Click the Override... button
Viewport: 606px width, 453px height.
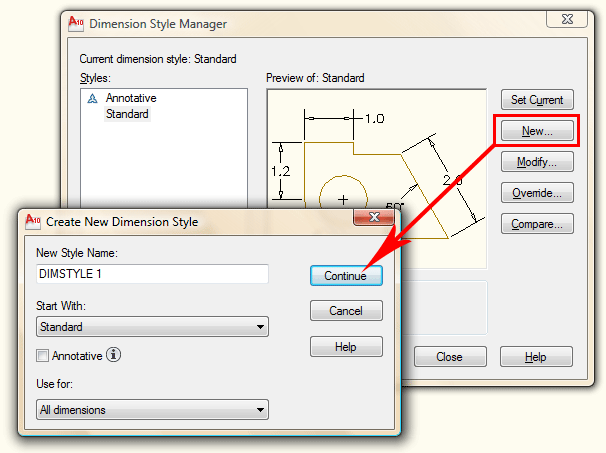537,193
